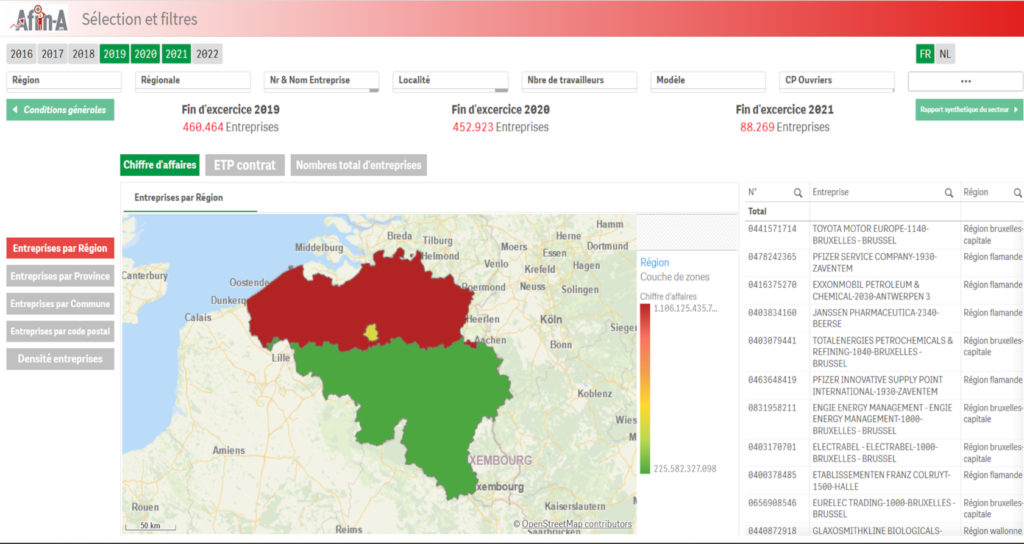Screen dimensions: 1024x544
Task: Open the CP Ouvriers filter dropdown
Action: pos(837,81)
